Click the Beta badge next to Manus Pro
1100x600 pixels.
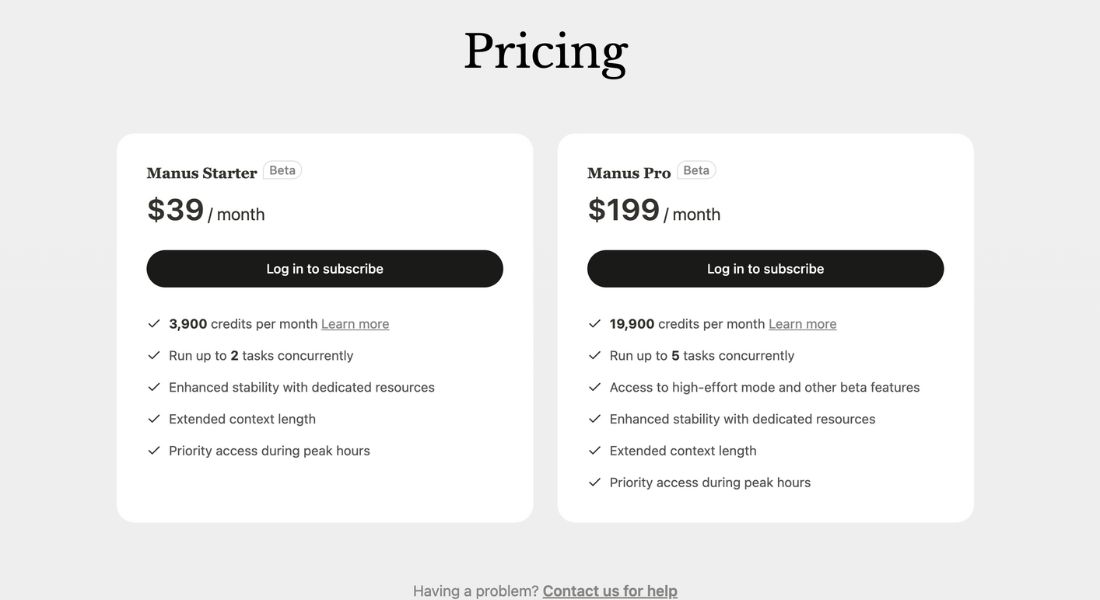tap(696, 171)
